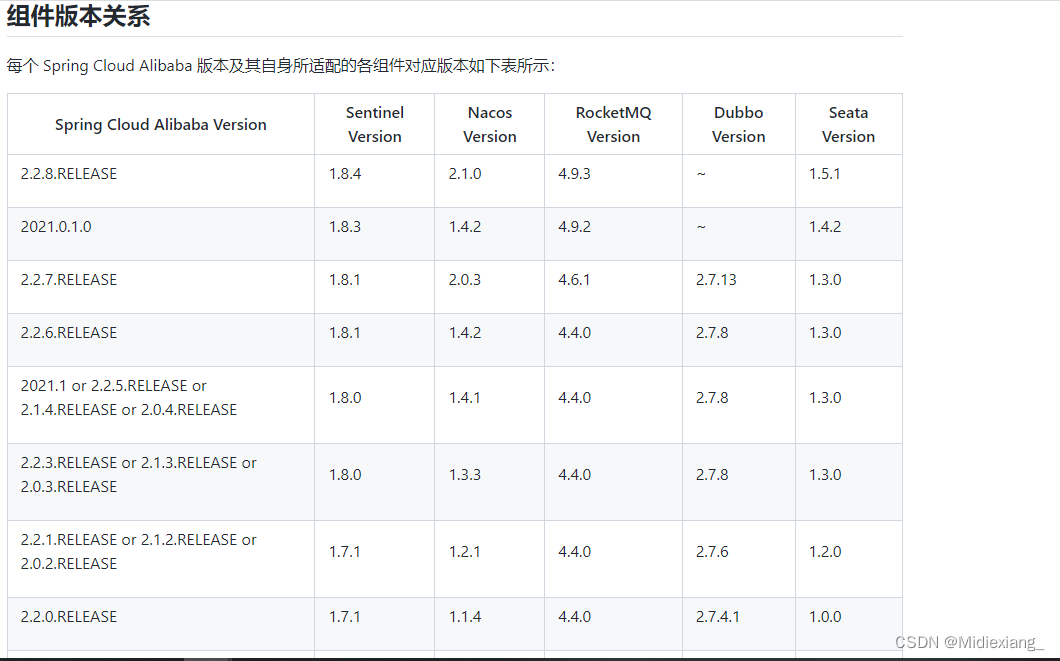
Task: Click RocketMQ 4.4.0 in the 2.2.3.RELEASE row
Action: (575, 474)
